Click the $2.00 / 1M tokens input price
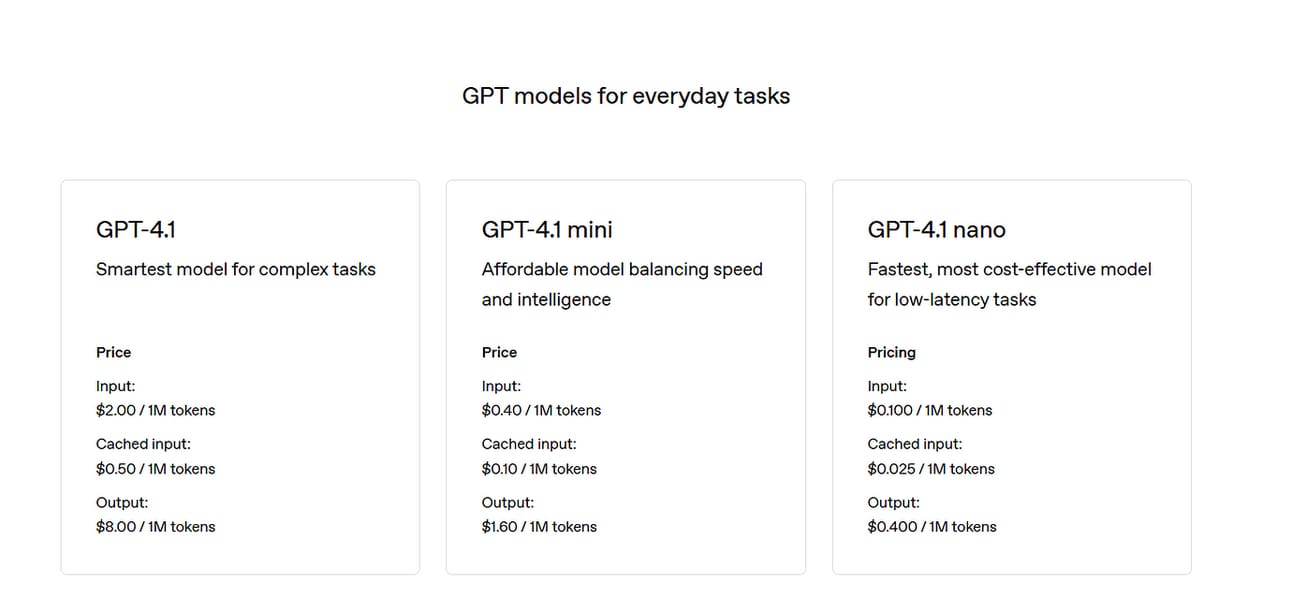Viewport: 1292px width, 612px height. (x=155, y=410)
